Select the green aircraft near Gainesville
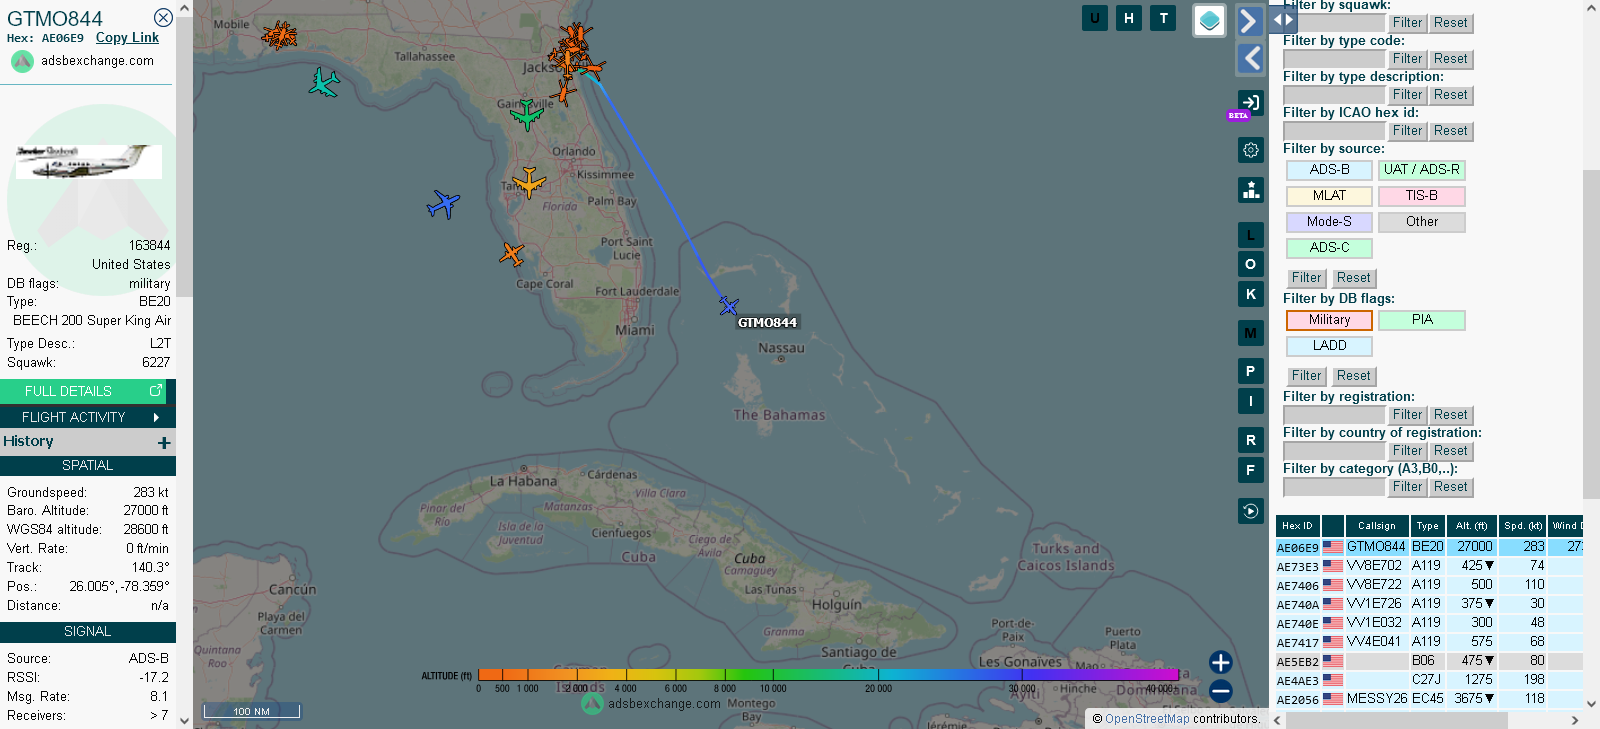This screenshot has height=729, width=1600. (526, 115)
